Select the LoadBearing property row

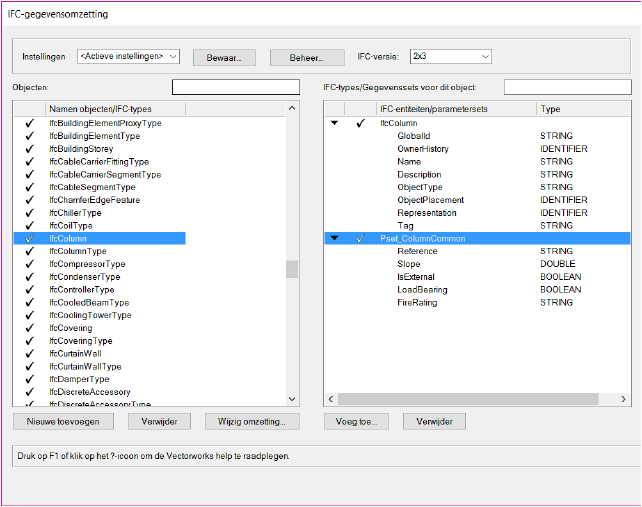point(422,290)
